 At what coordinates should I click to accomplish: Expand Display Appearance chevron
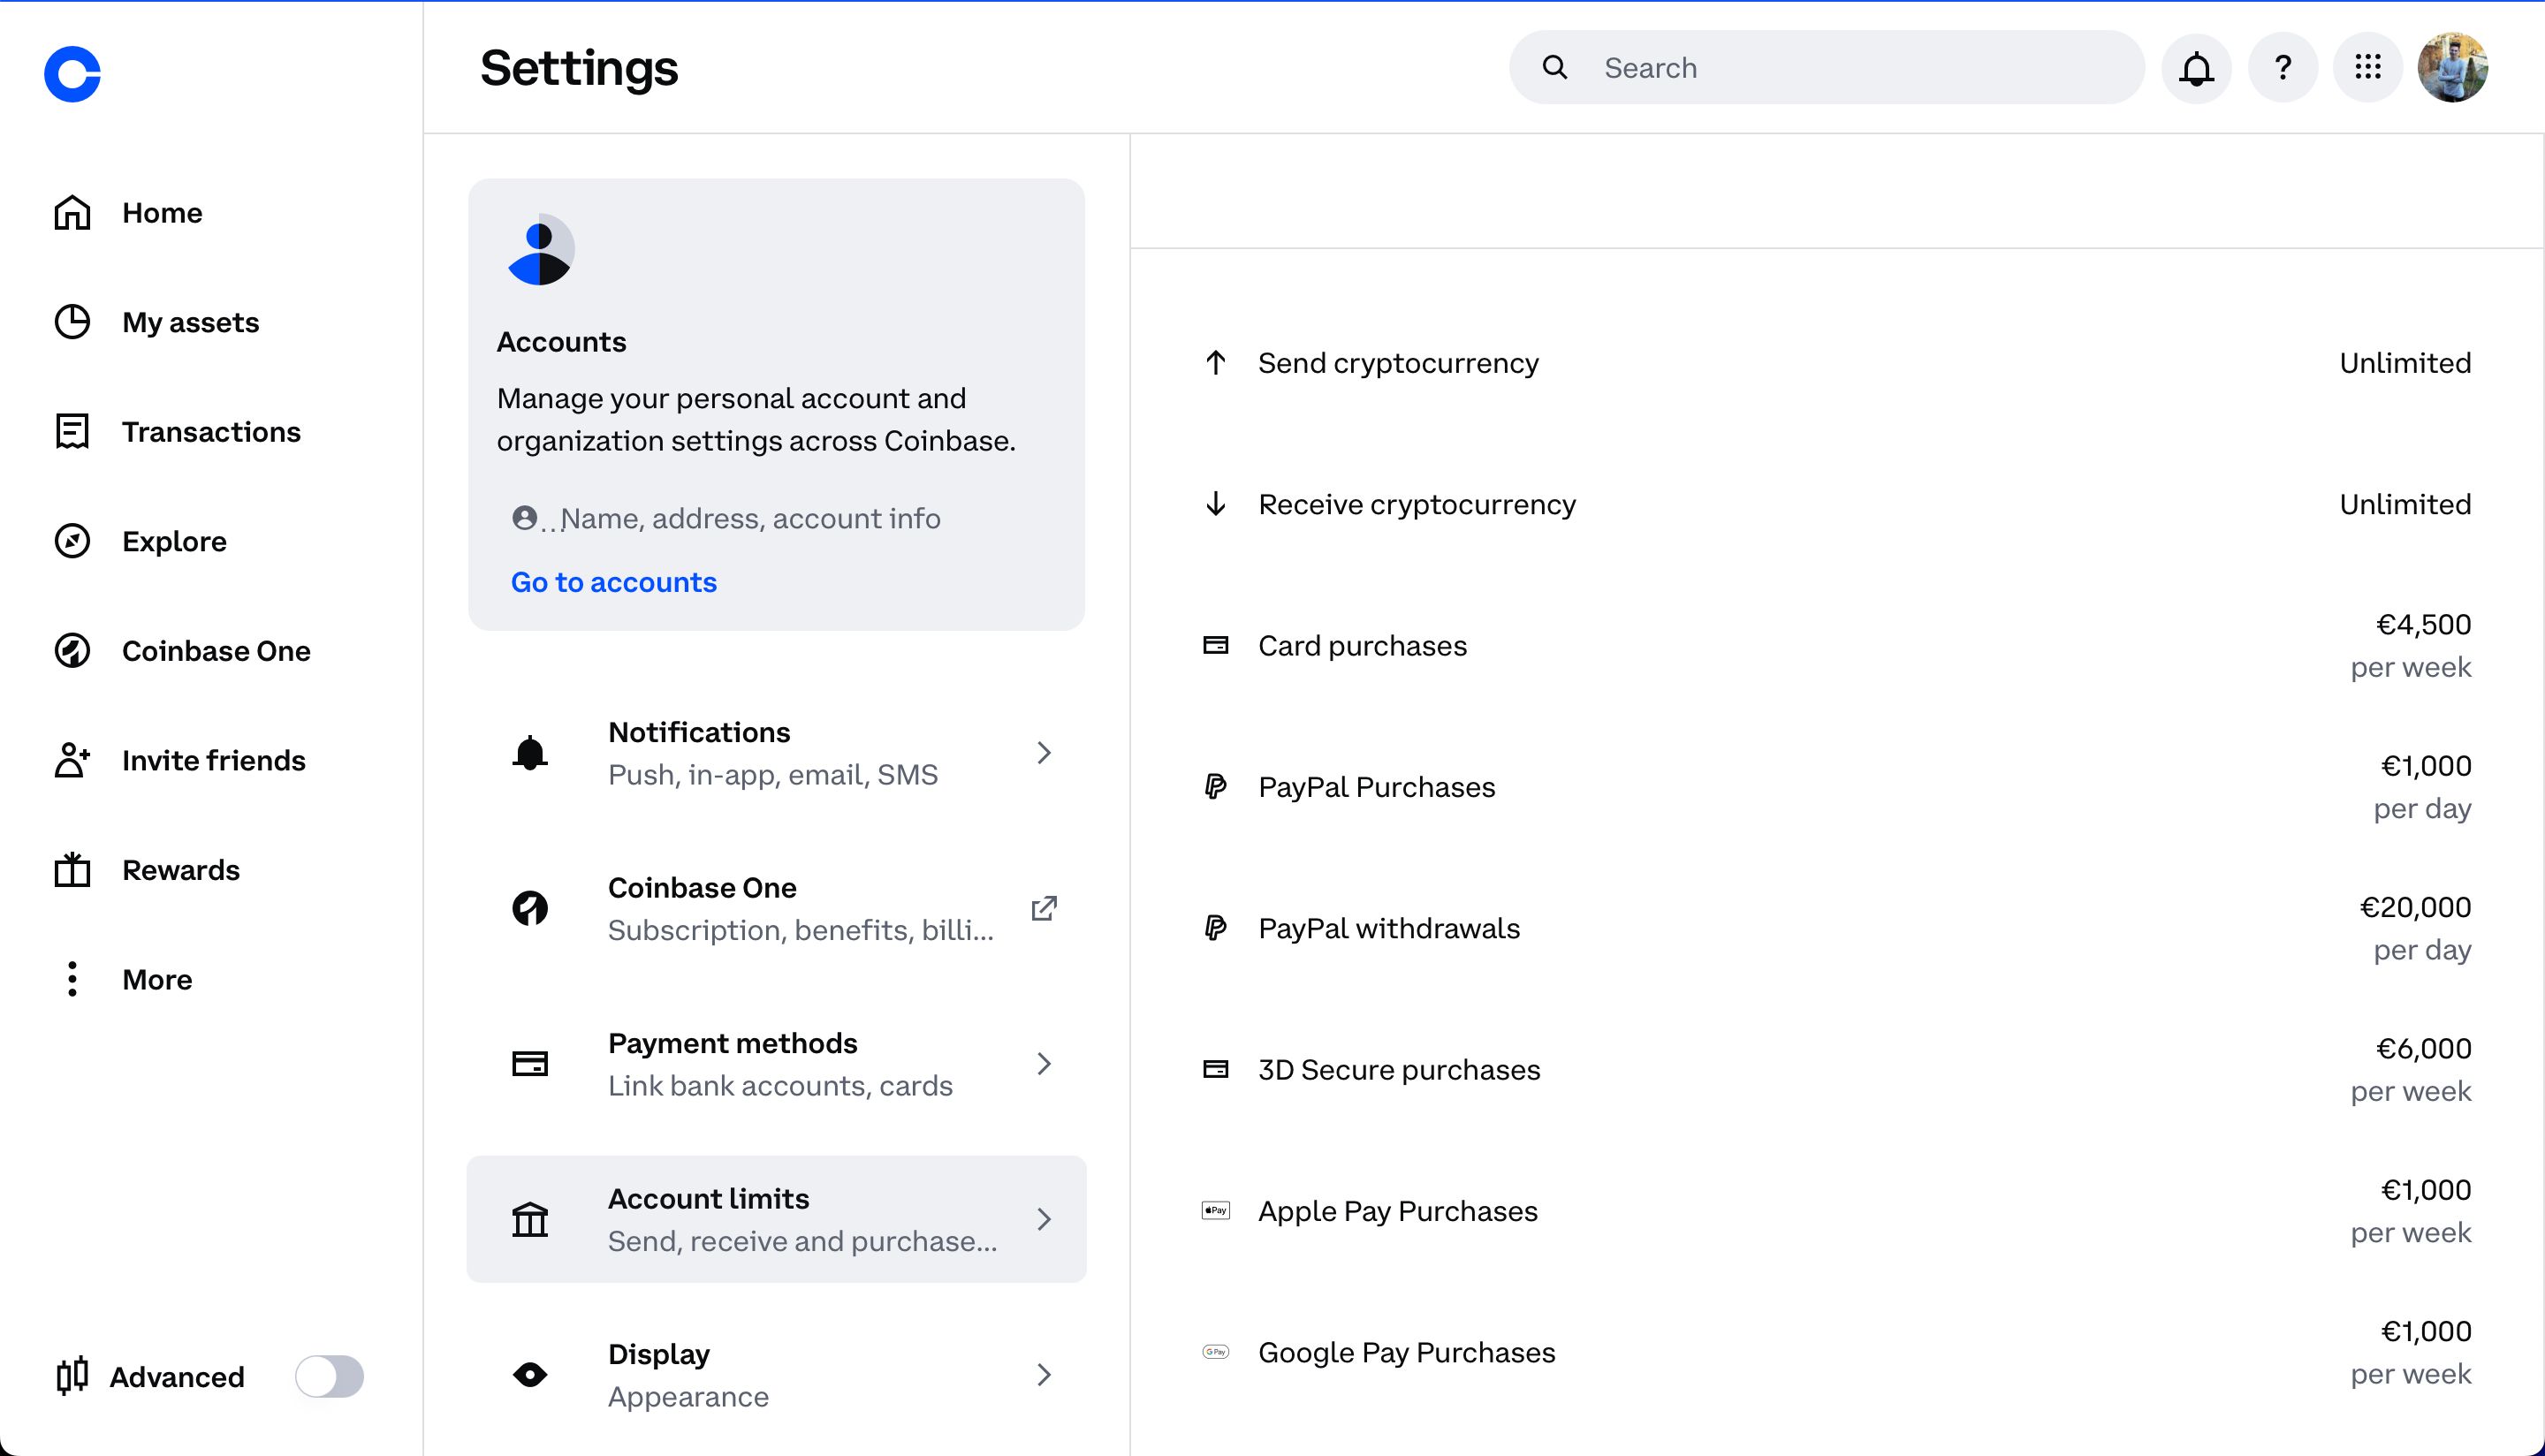tap(1044, 1374)
